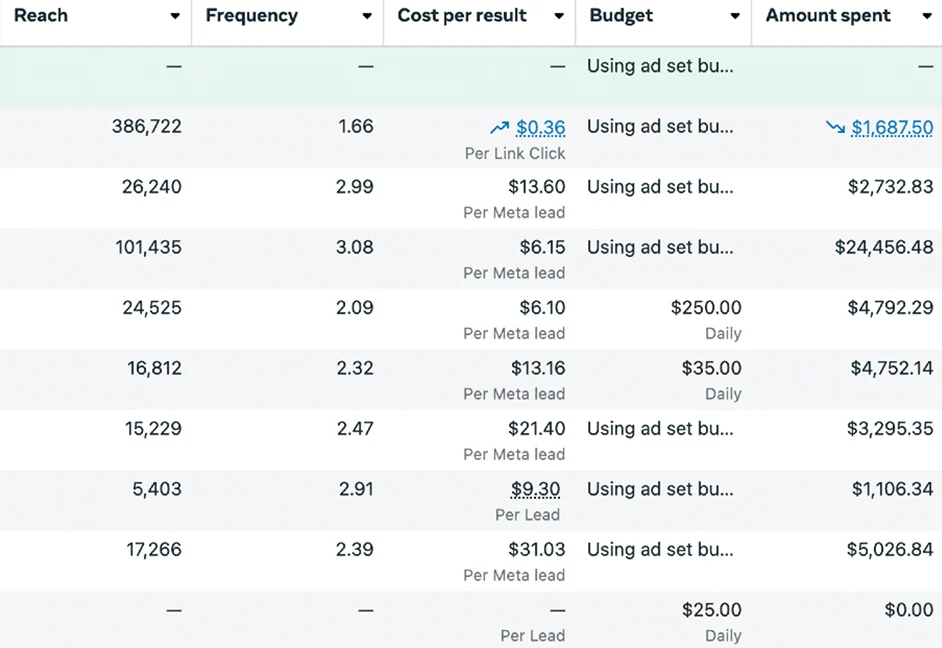Open the Reach column dropdown arrow
This screenshot has width=942, height=648.
click(175, 16)
